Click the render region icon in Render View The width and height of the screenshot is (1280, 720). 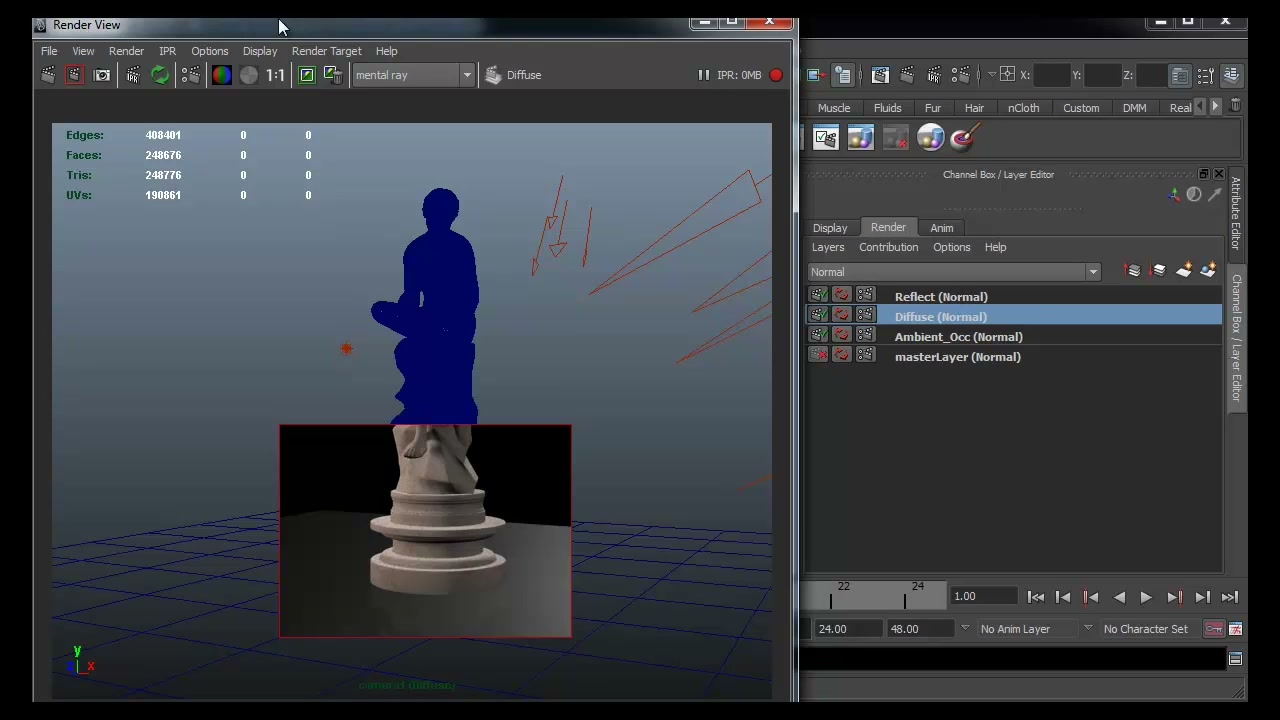click(74, 75)
